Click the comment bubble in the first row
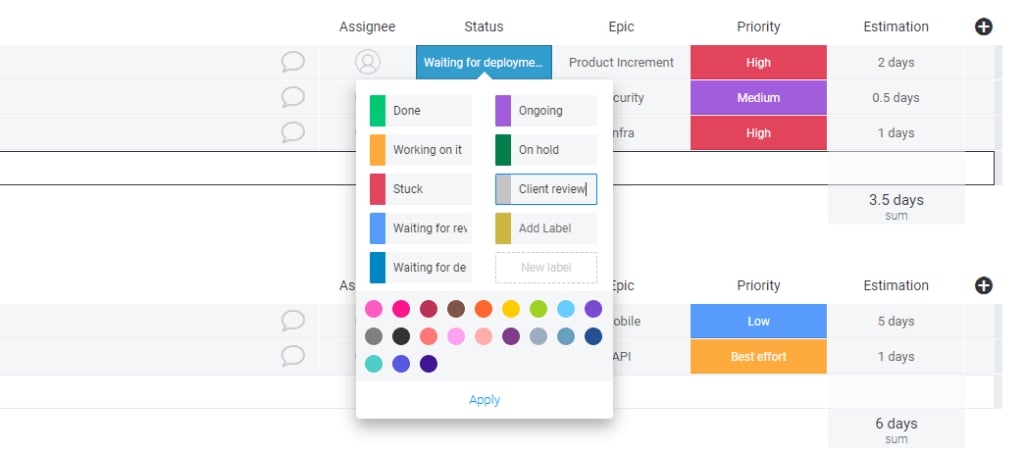Image resolution: width=1024 pixels, height=453 pixels. [x=292, y=62]
